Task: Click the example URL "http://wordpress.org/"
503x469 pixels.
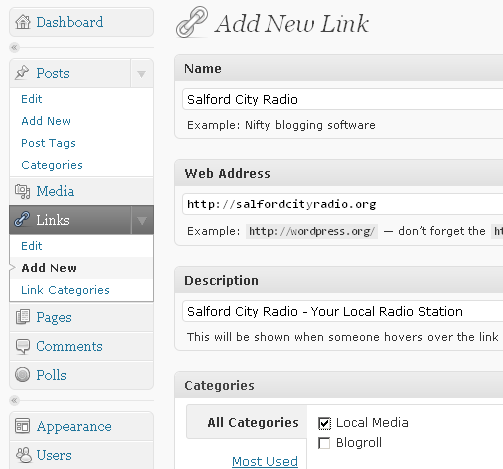Action: (312, 231)
